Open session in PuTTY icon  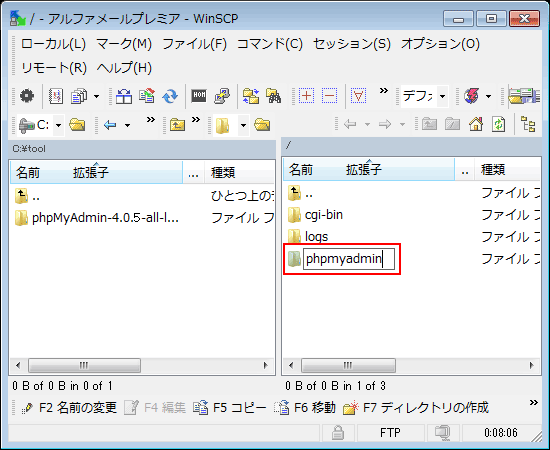[x=222, y=96]
